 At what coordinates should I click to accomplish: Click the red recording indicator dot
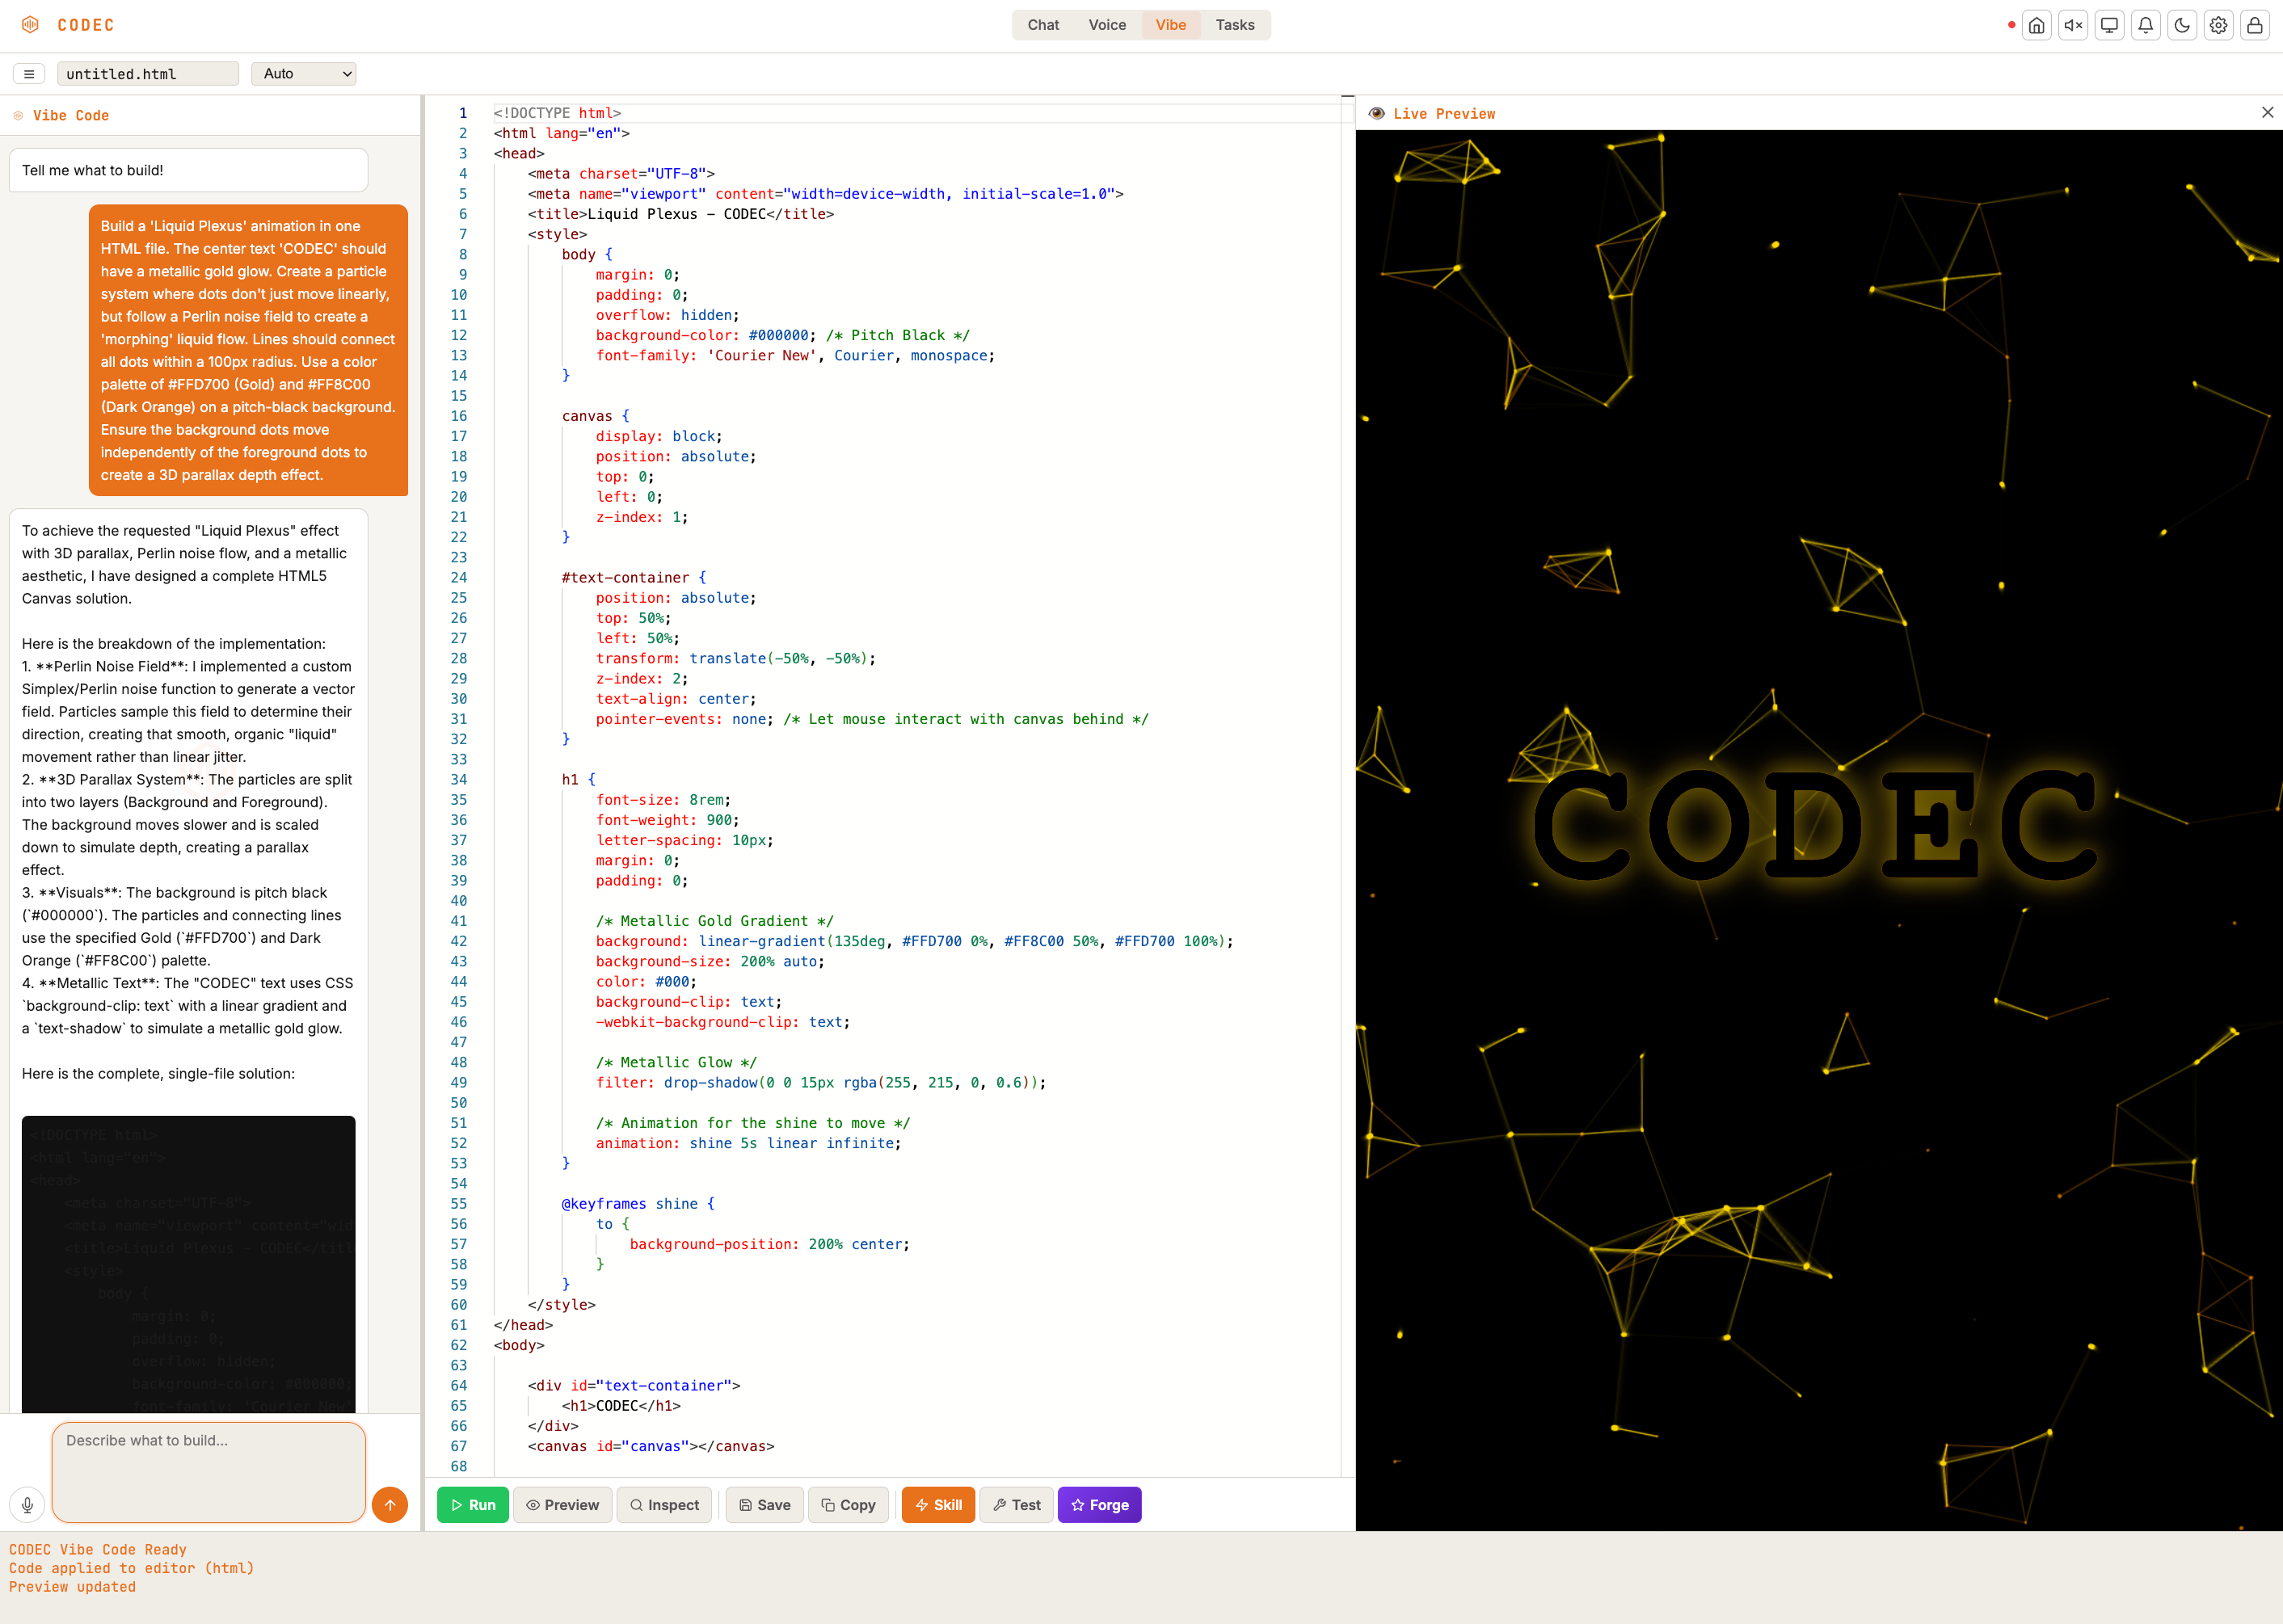2011,25
